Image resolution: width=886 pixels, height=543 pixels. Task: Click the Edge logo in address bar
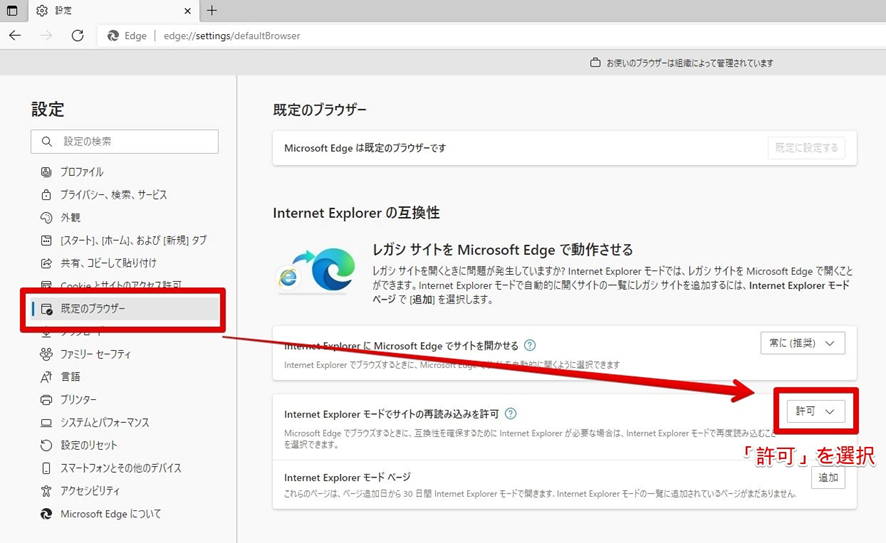tap(113, 36)
